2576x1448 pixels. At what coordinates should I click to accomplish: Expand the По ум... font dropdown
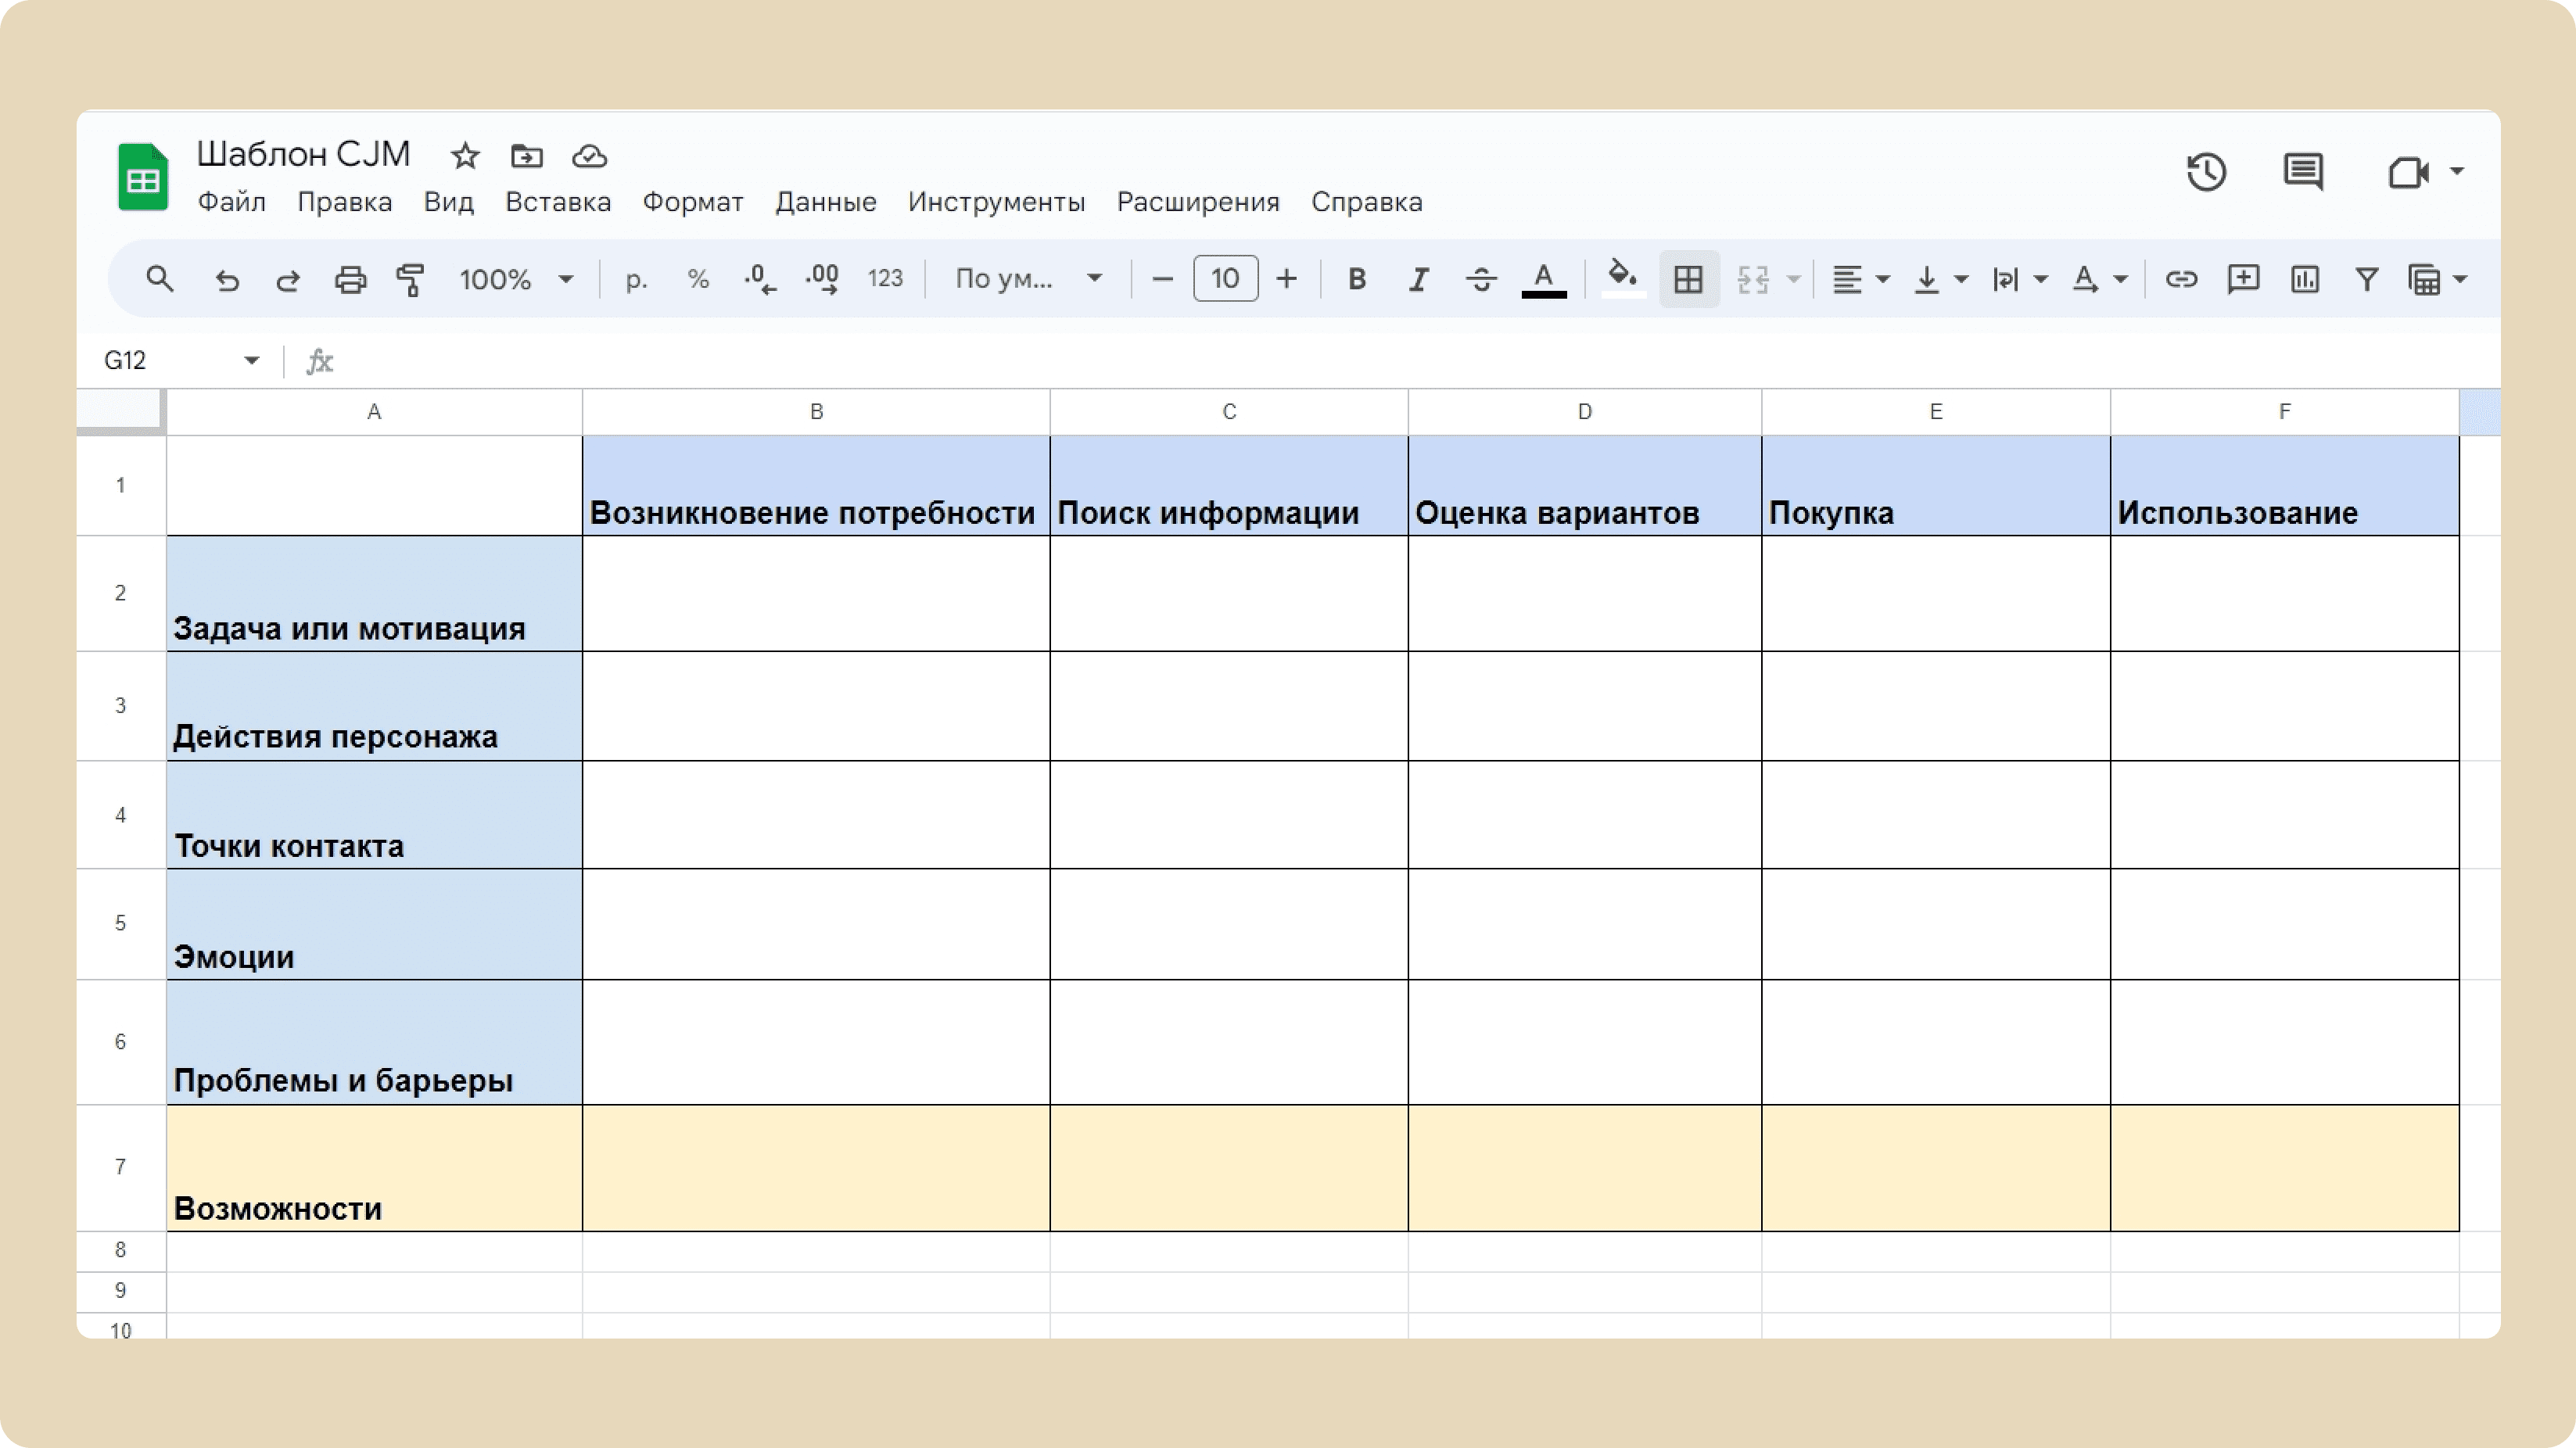[x=1028, y=279]
